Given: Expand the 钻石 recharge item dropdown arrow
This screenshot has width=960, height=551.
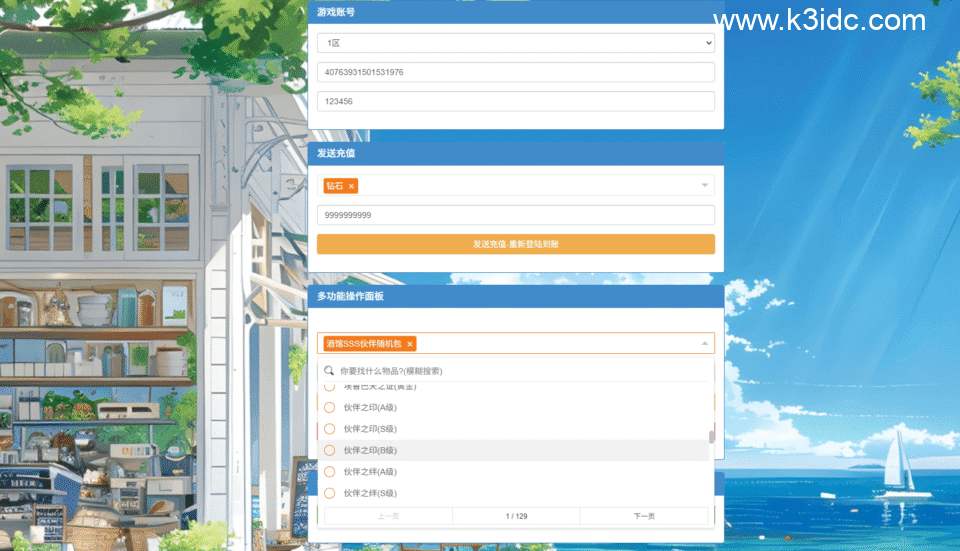Looking at the screenshot, I should pos(705,185).
